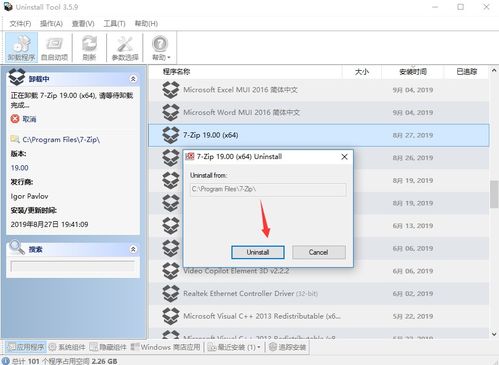This screenshot has width=499, height=365.
Task: Click the 7-Zip icon in dialog title bar
Action: pyautogui.click(x=190, y=157)
